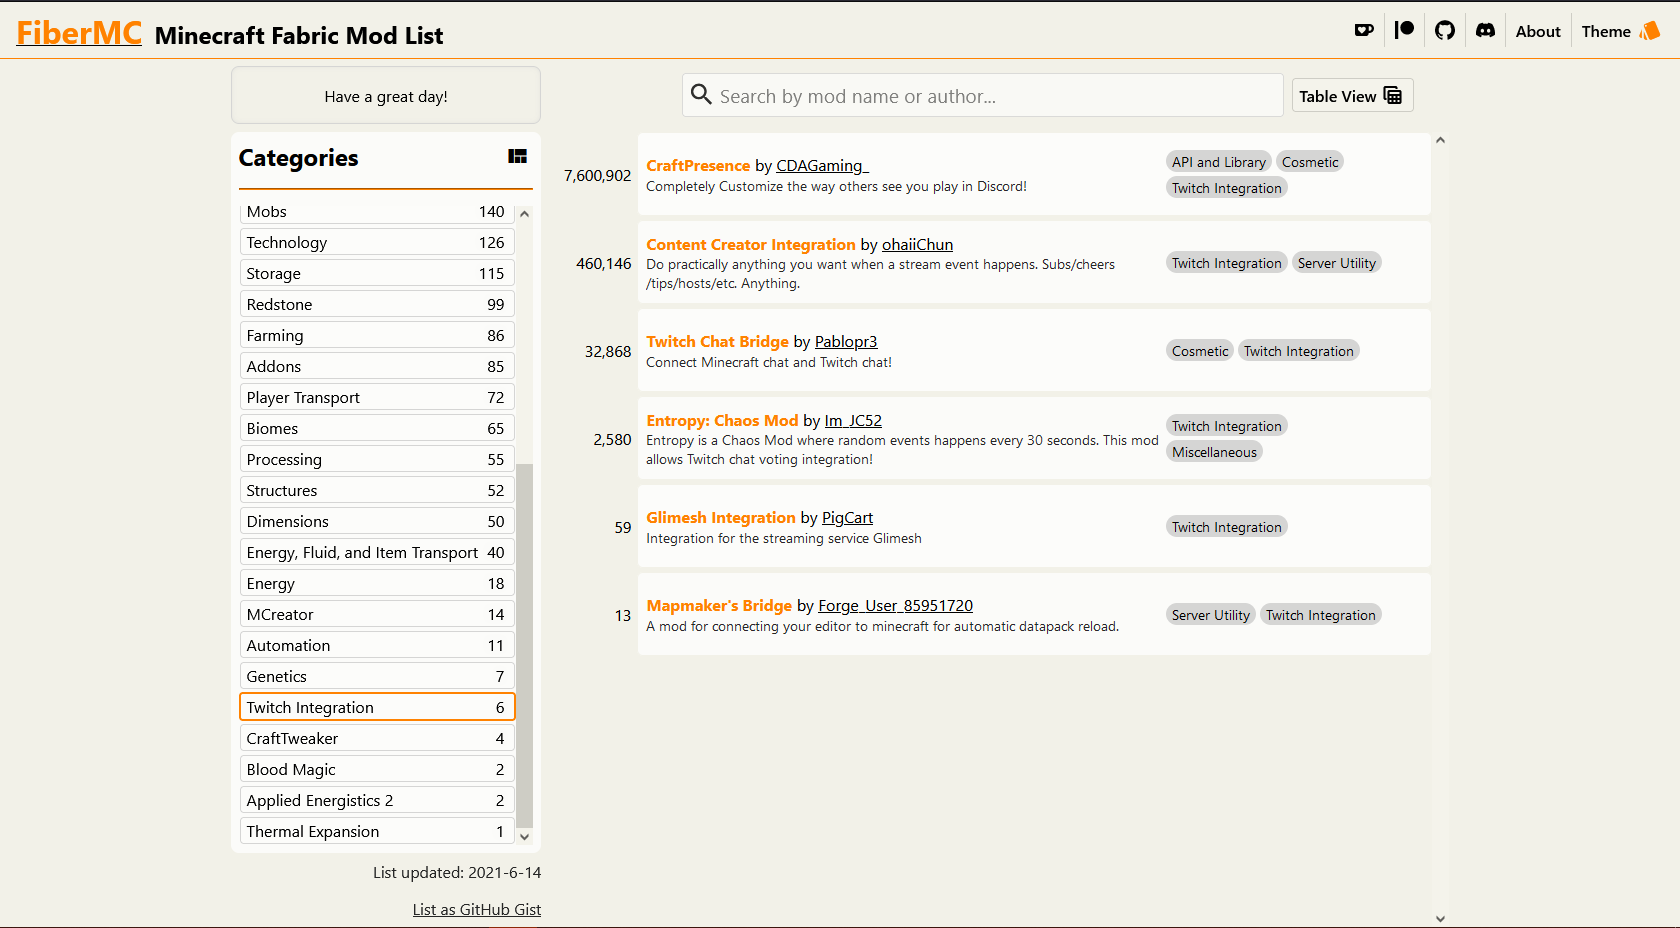
Task: Open the Glimesh Integration mod
Action: pos(721,517)
